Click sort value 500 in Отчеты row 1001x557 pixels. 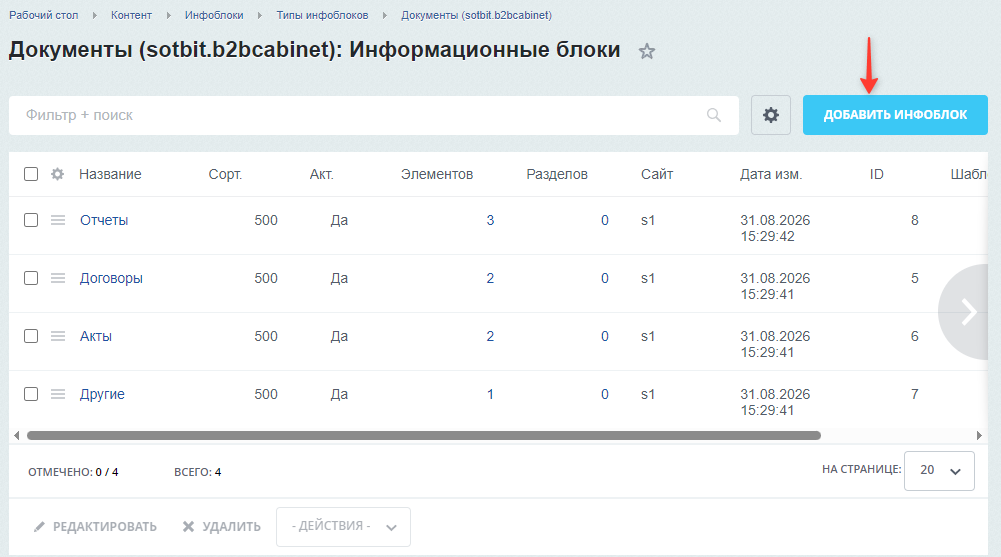[x=266, y=220]
